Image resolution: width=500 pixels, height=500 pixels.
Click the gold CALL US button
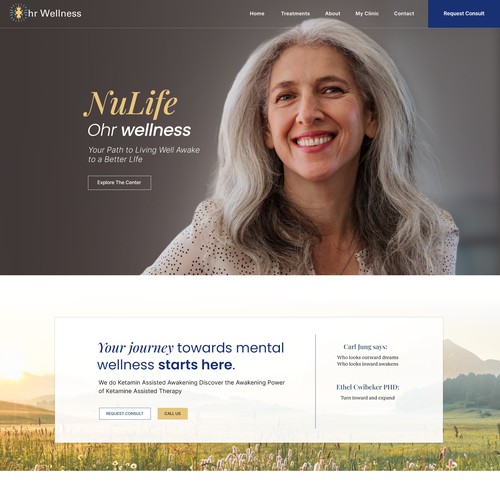[173, 414]
